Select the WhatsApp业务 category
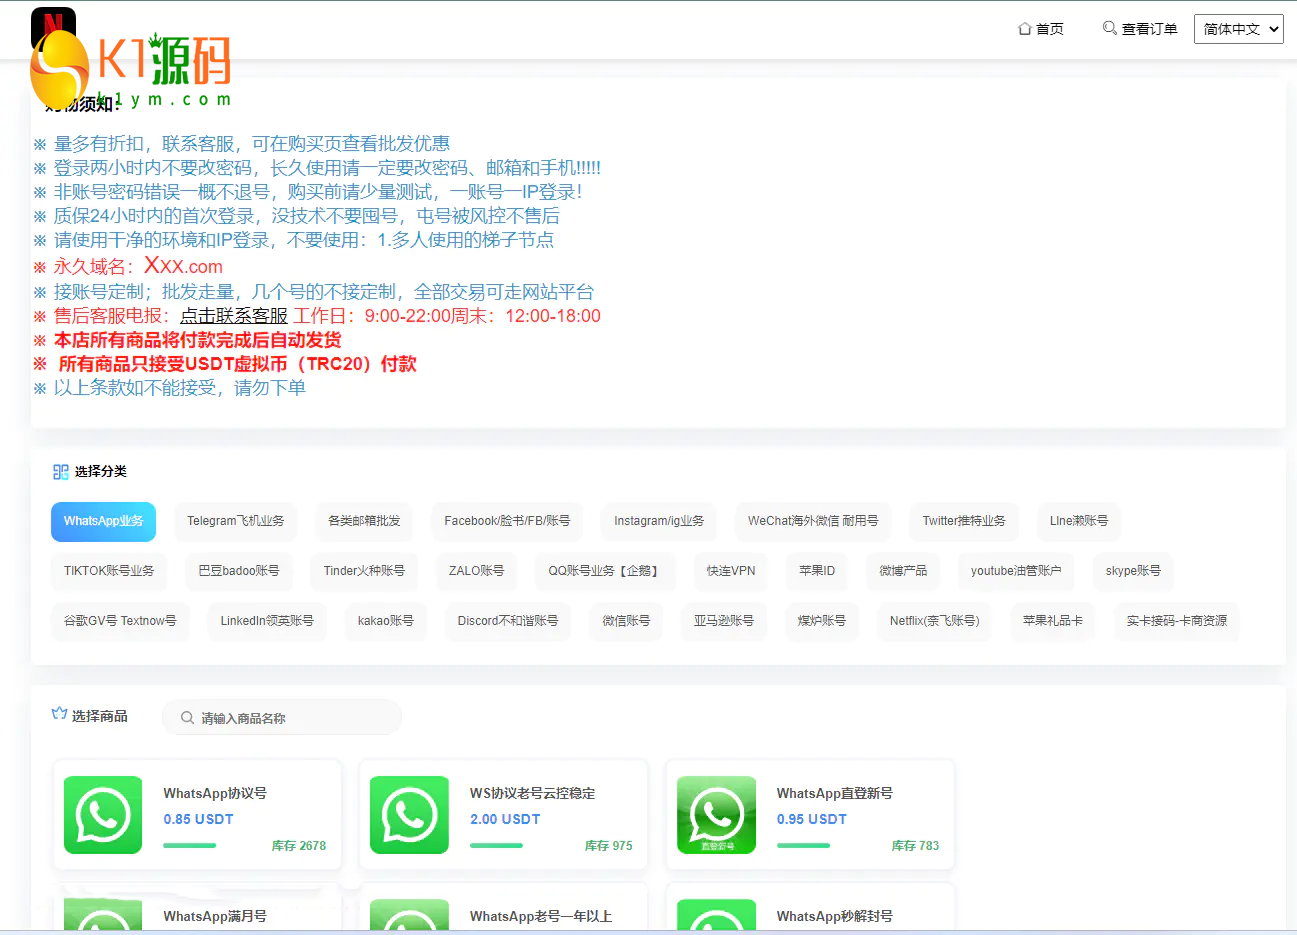 tap(104, 521)
